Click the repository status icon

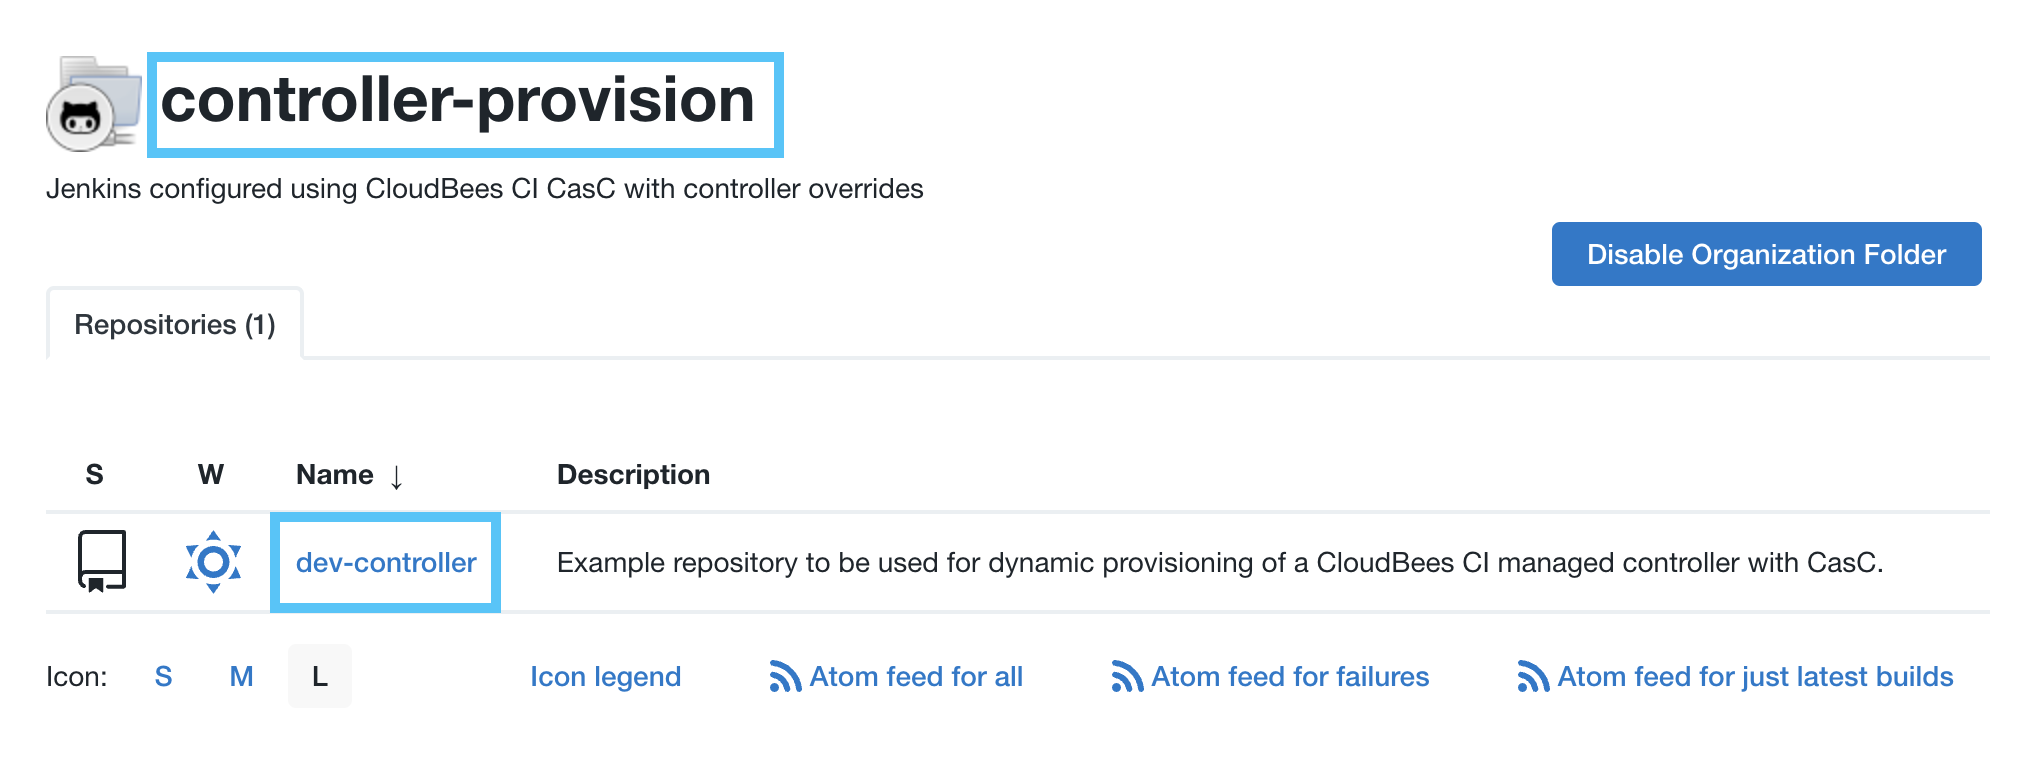point(102,561)
